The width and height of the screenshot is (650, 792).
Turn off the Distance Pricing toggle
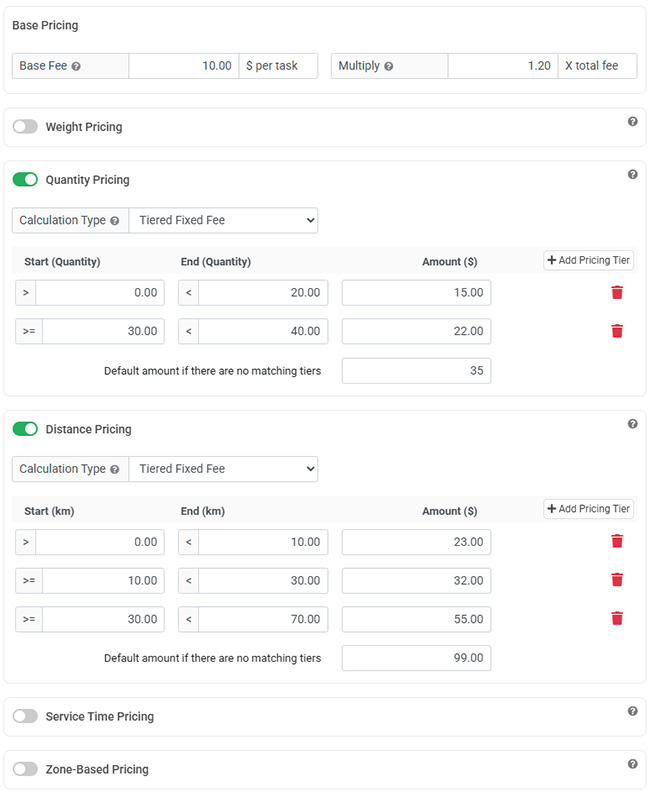click(x=25, y=429)
